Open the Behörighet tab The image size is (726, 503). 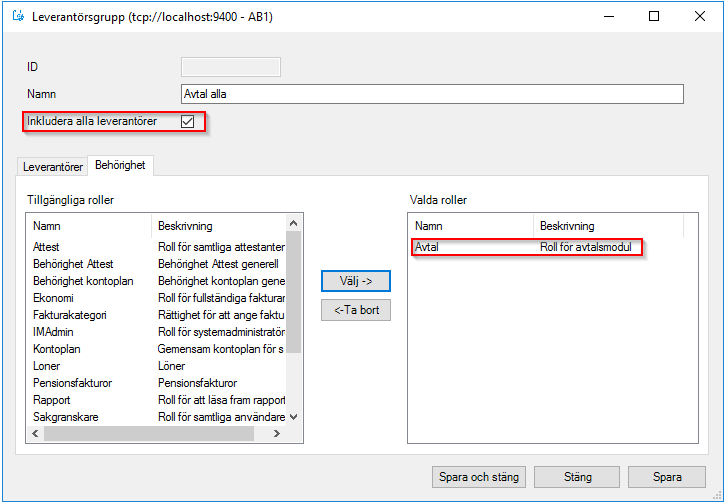tap(120, 165)
